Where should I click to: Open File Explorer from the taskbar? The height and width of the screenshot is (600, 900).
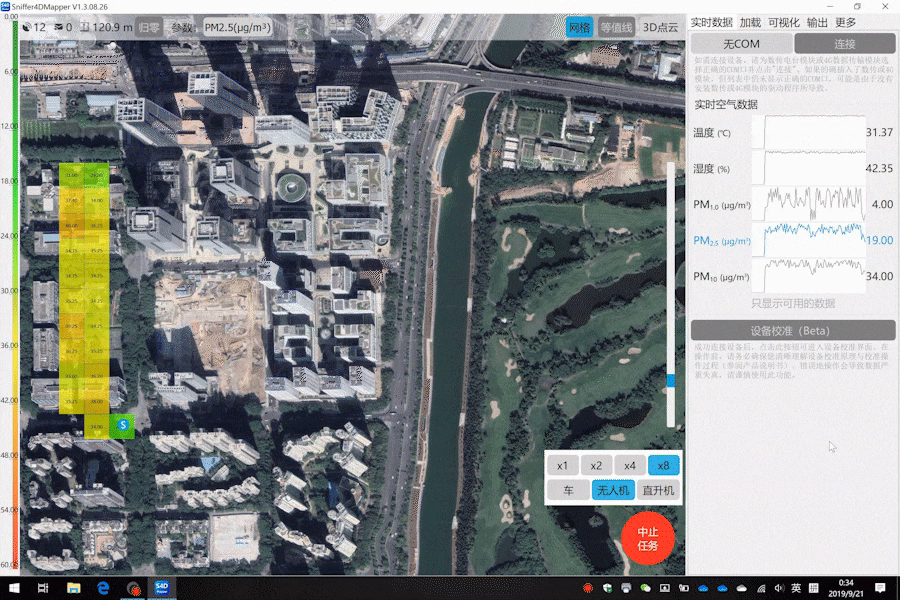[73, 588]
